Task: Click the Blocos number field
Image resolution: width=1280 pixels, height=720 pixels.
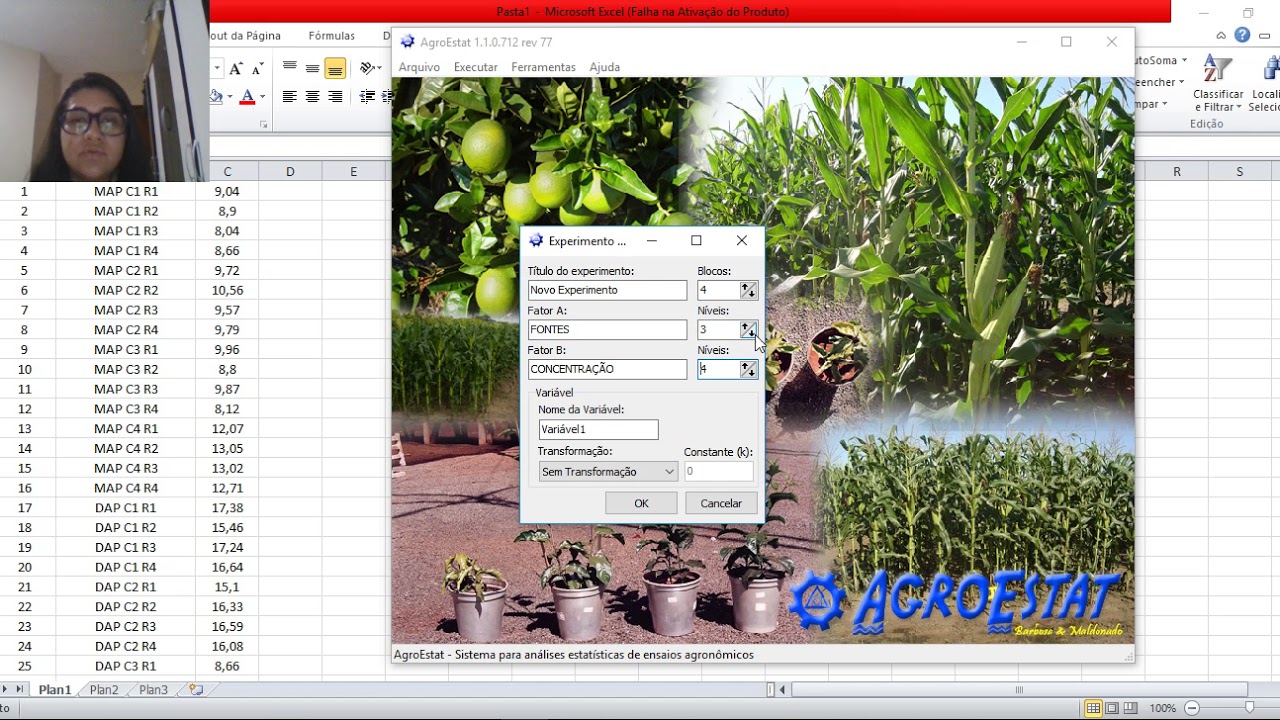Action: 718,290
